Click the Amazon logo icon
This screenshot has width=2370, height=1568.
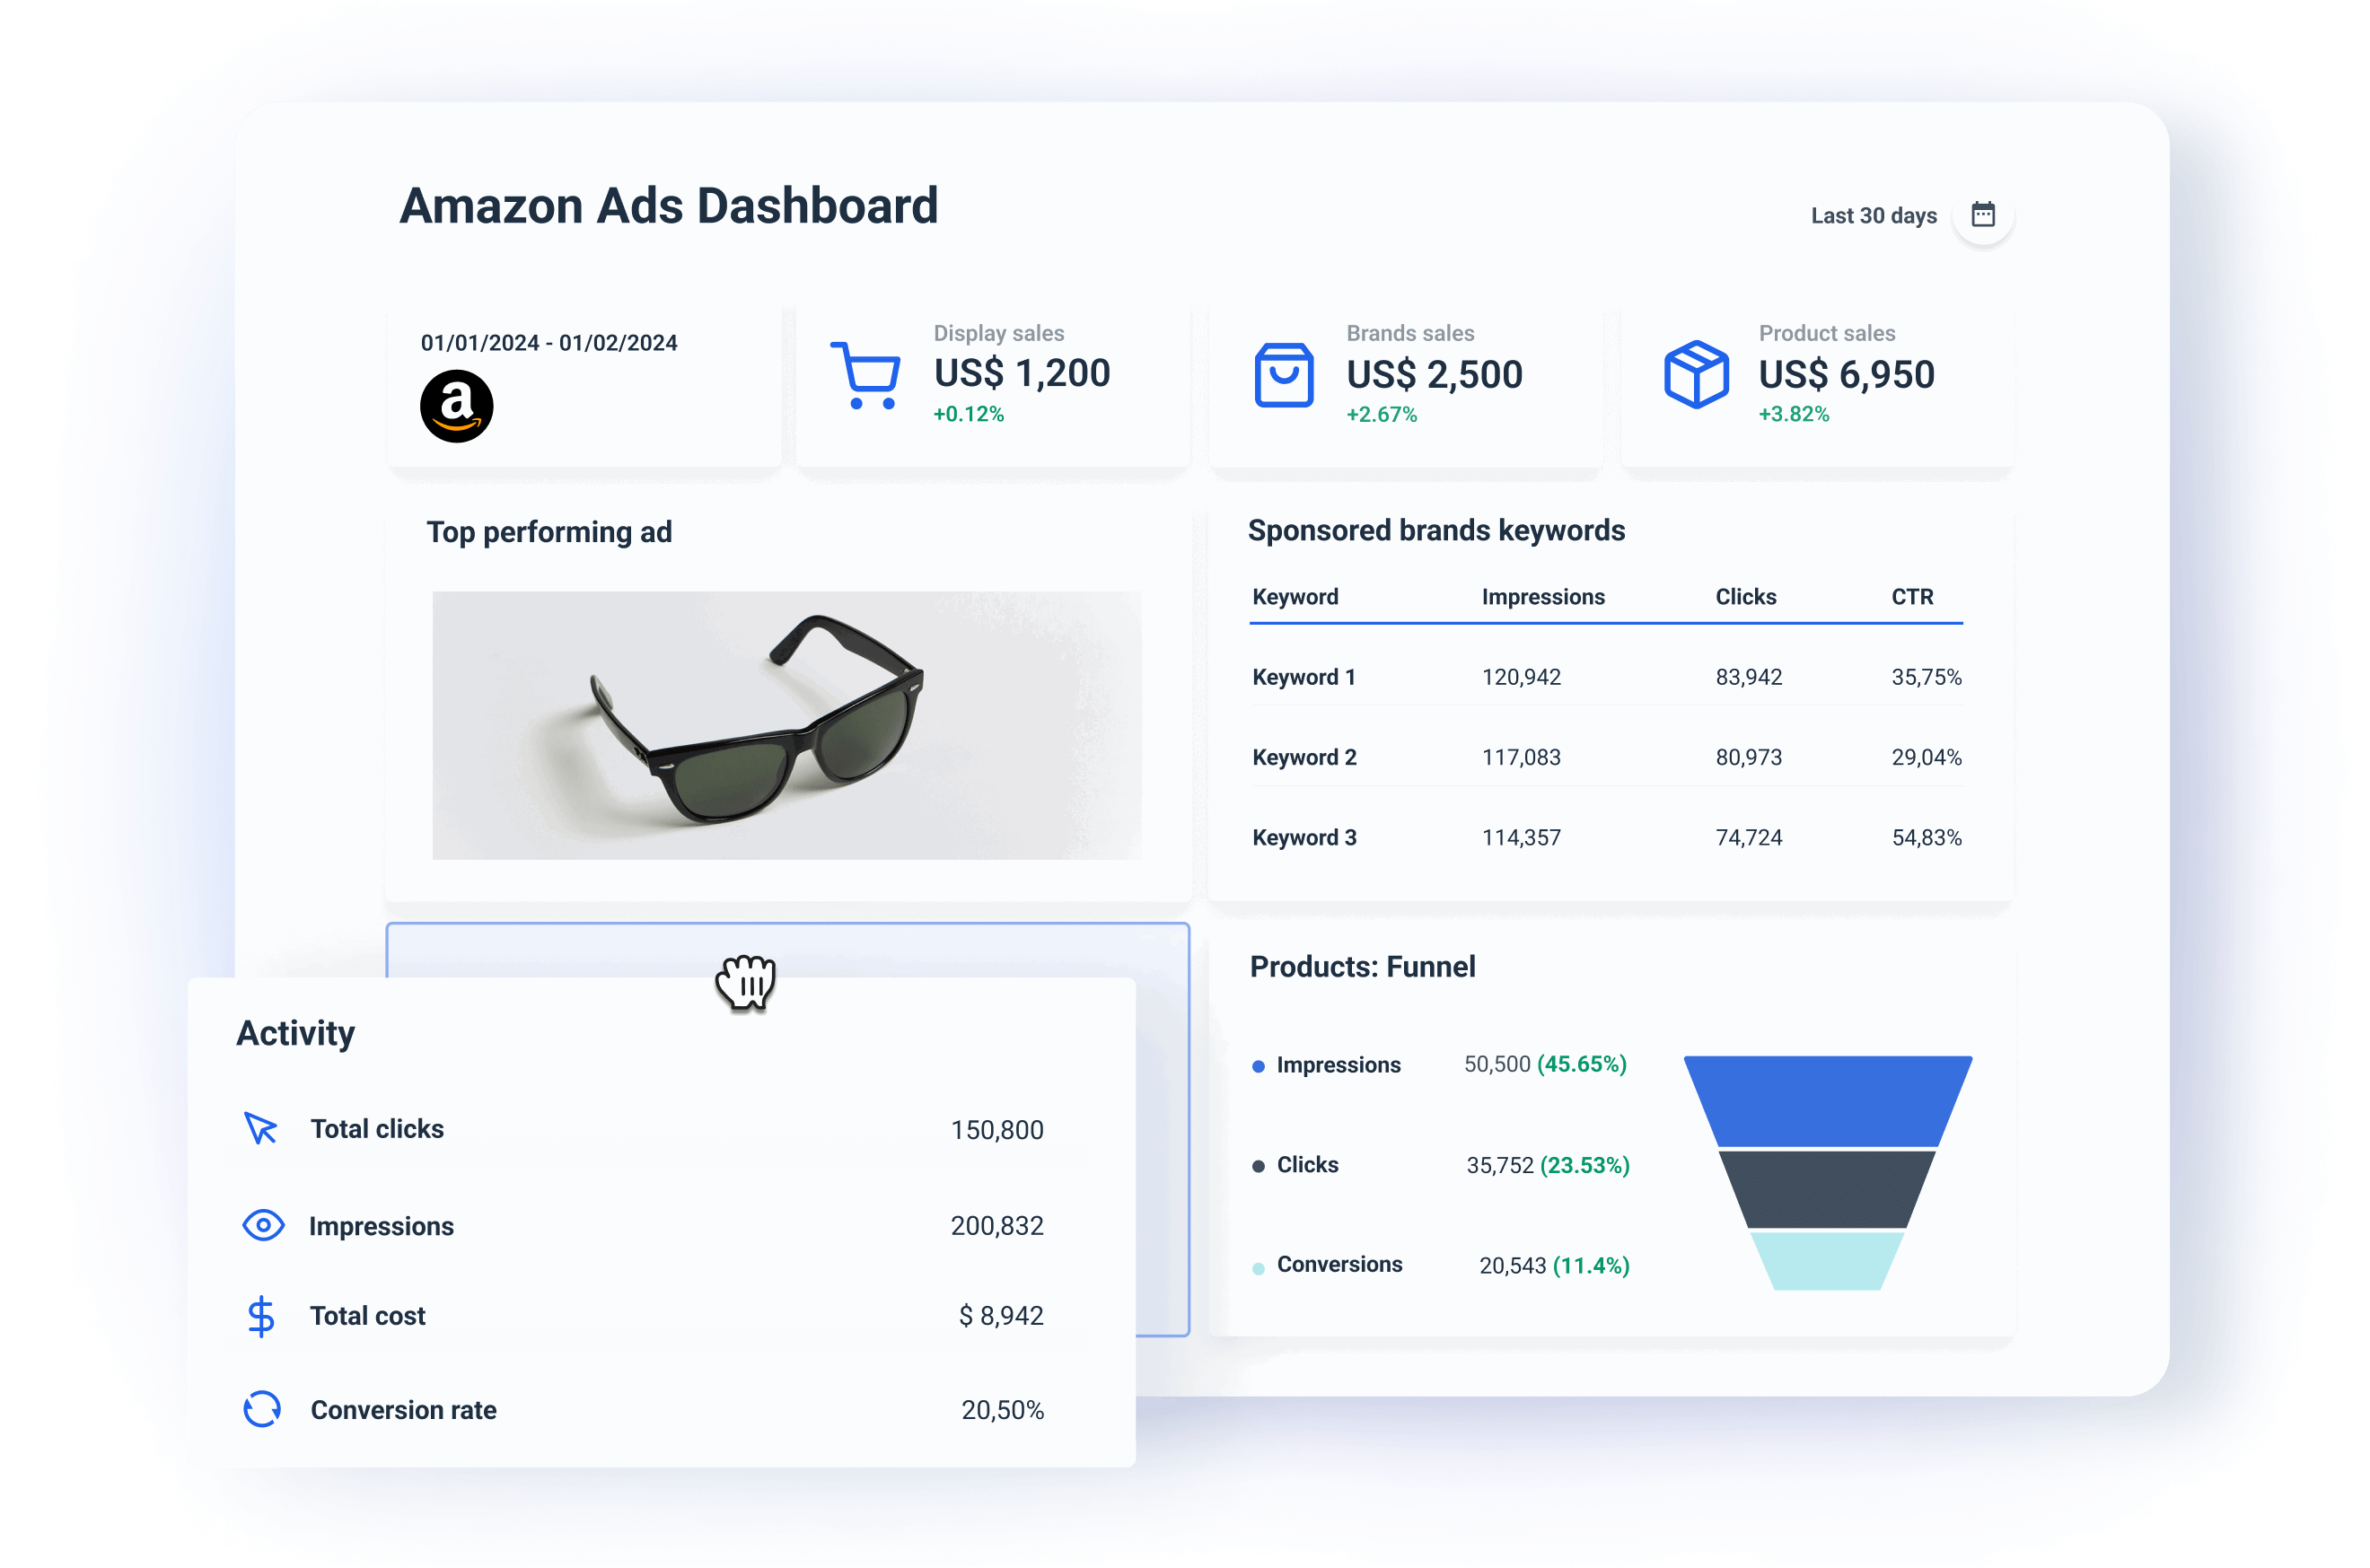457,405
